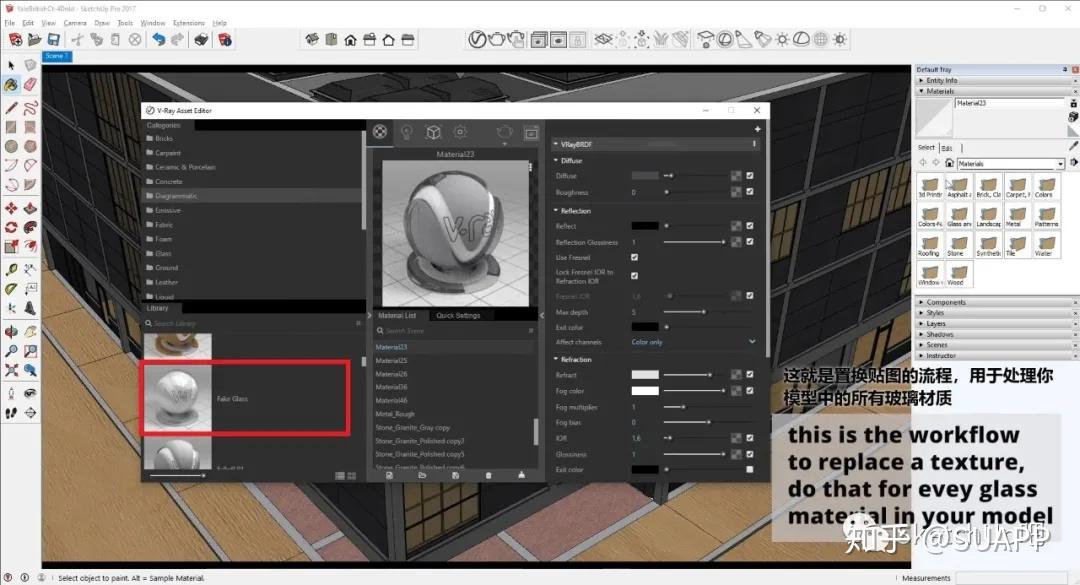Select the Line pencil tool
This screenshot has height=585, width=1080.
[x=11, y=107]
